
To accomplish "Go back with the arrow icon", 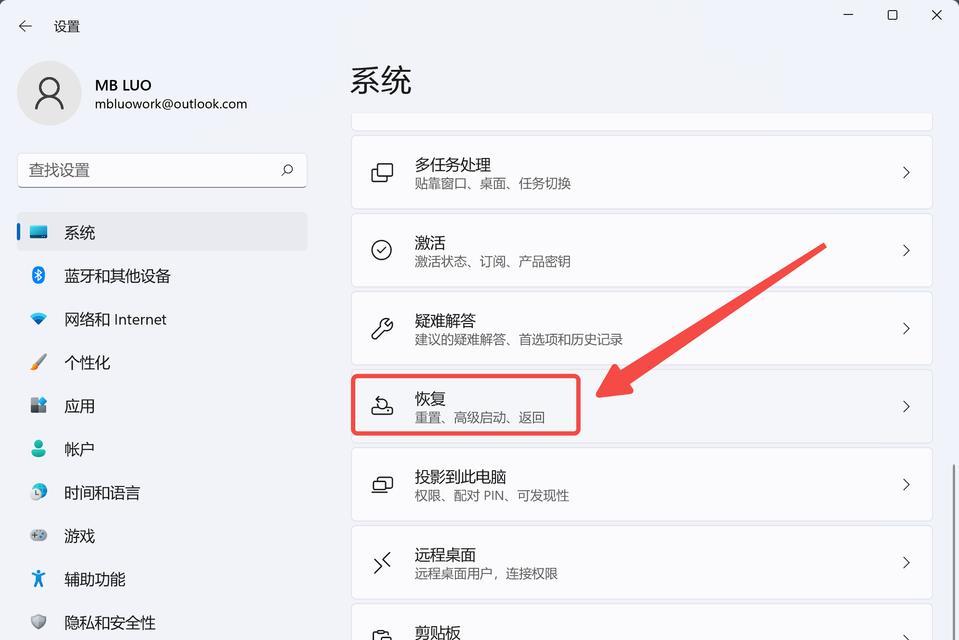I will point(25,26).
